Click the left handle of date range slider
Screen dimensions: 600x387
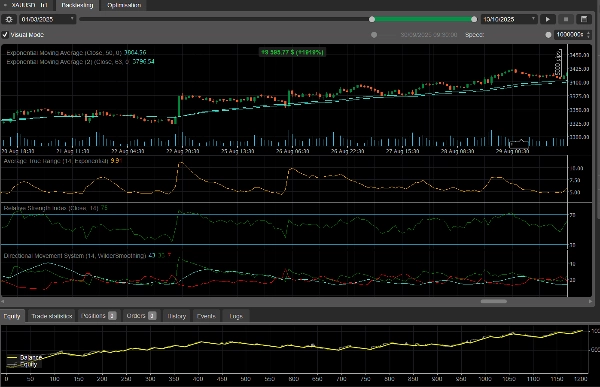372,19
